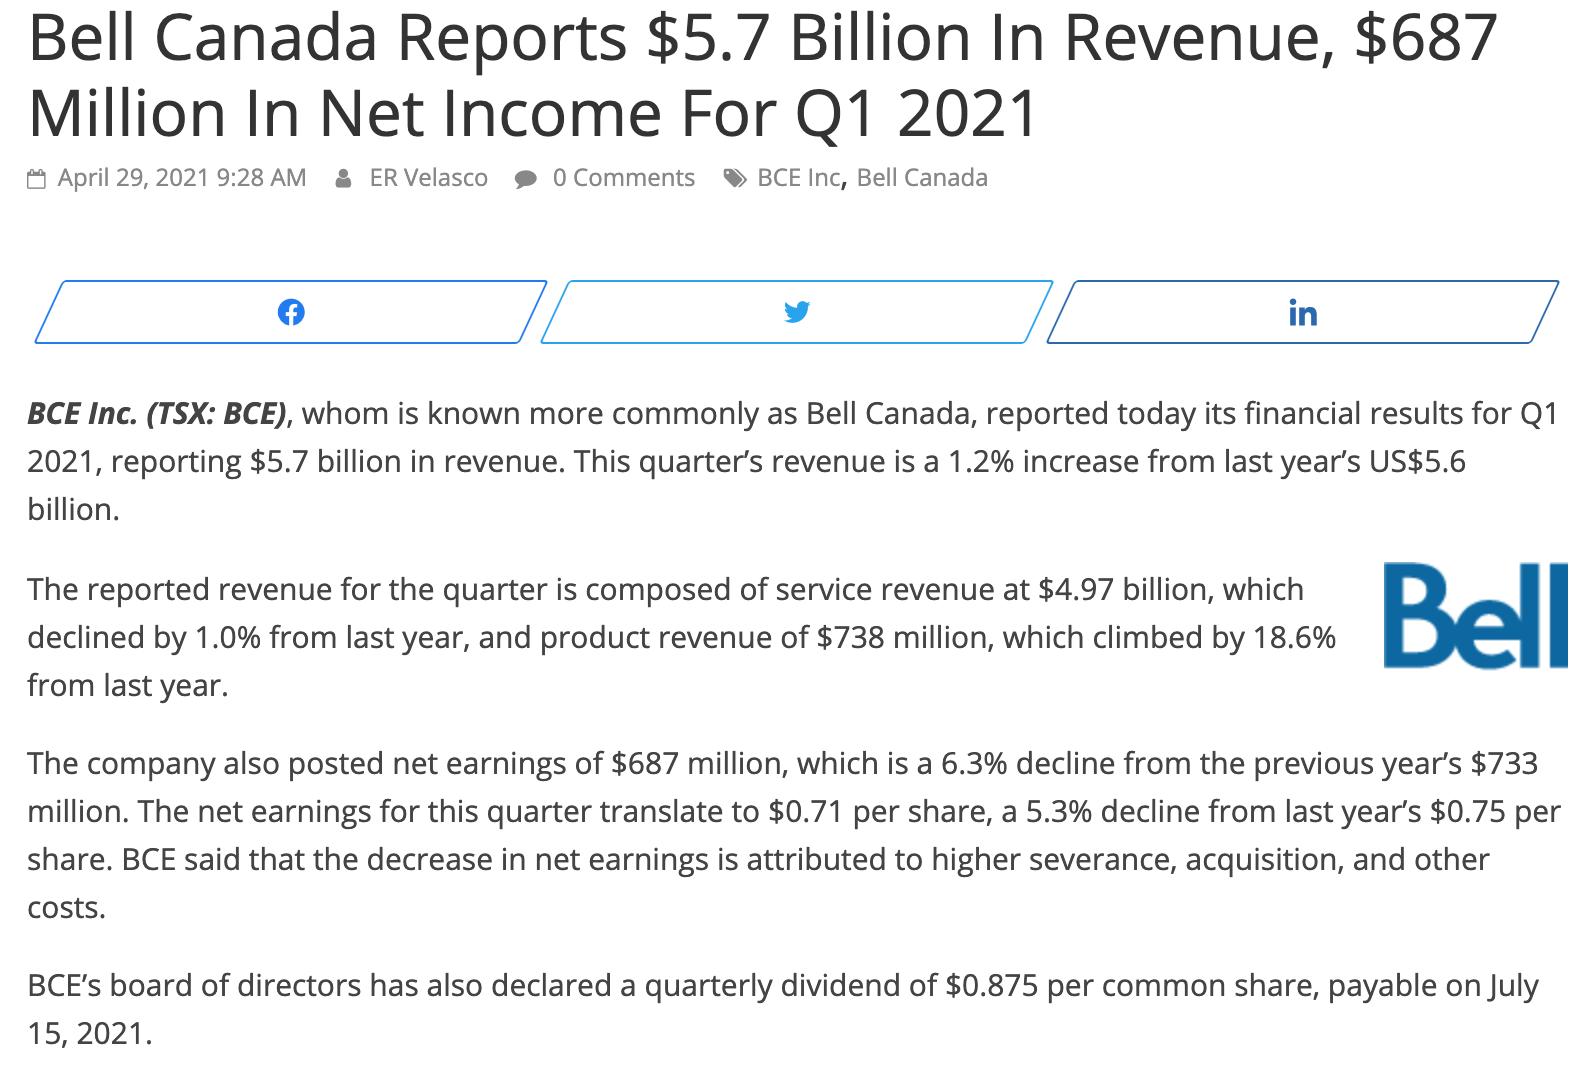Share the article on Facebook

point(291,312)
